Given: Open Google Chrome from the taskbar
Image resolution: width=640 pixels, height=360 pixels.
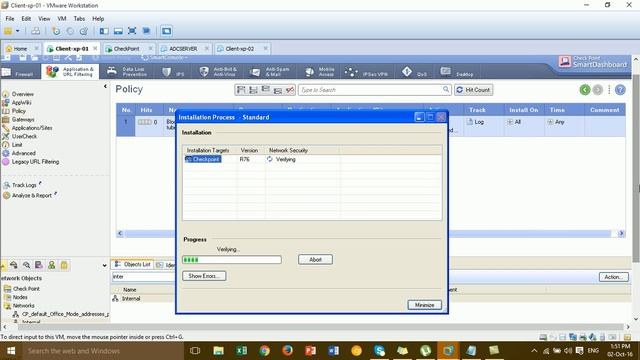Looking at the screenshot, I should pos(264,351).
